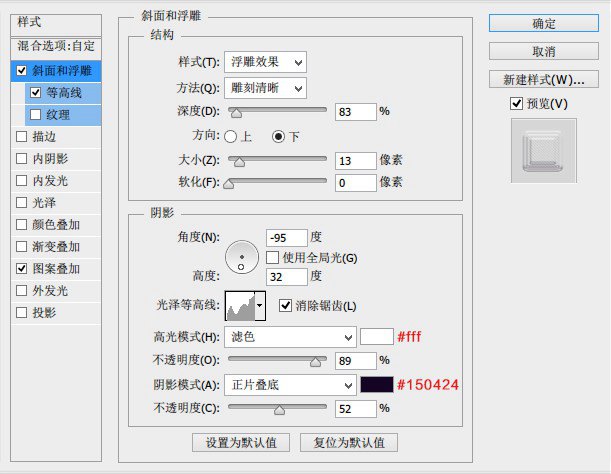Uncheck the 斜面和浮雕 checkbox
611x474 pixels.
[21, 71]
